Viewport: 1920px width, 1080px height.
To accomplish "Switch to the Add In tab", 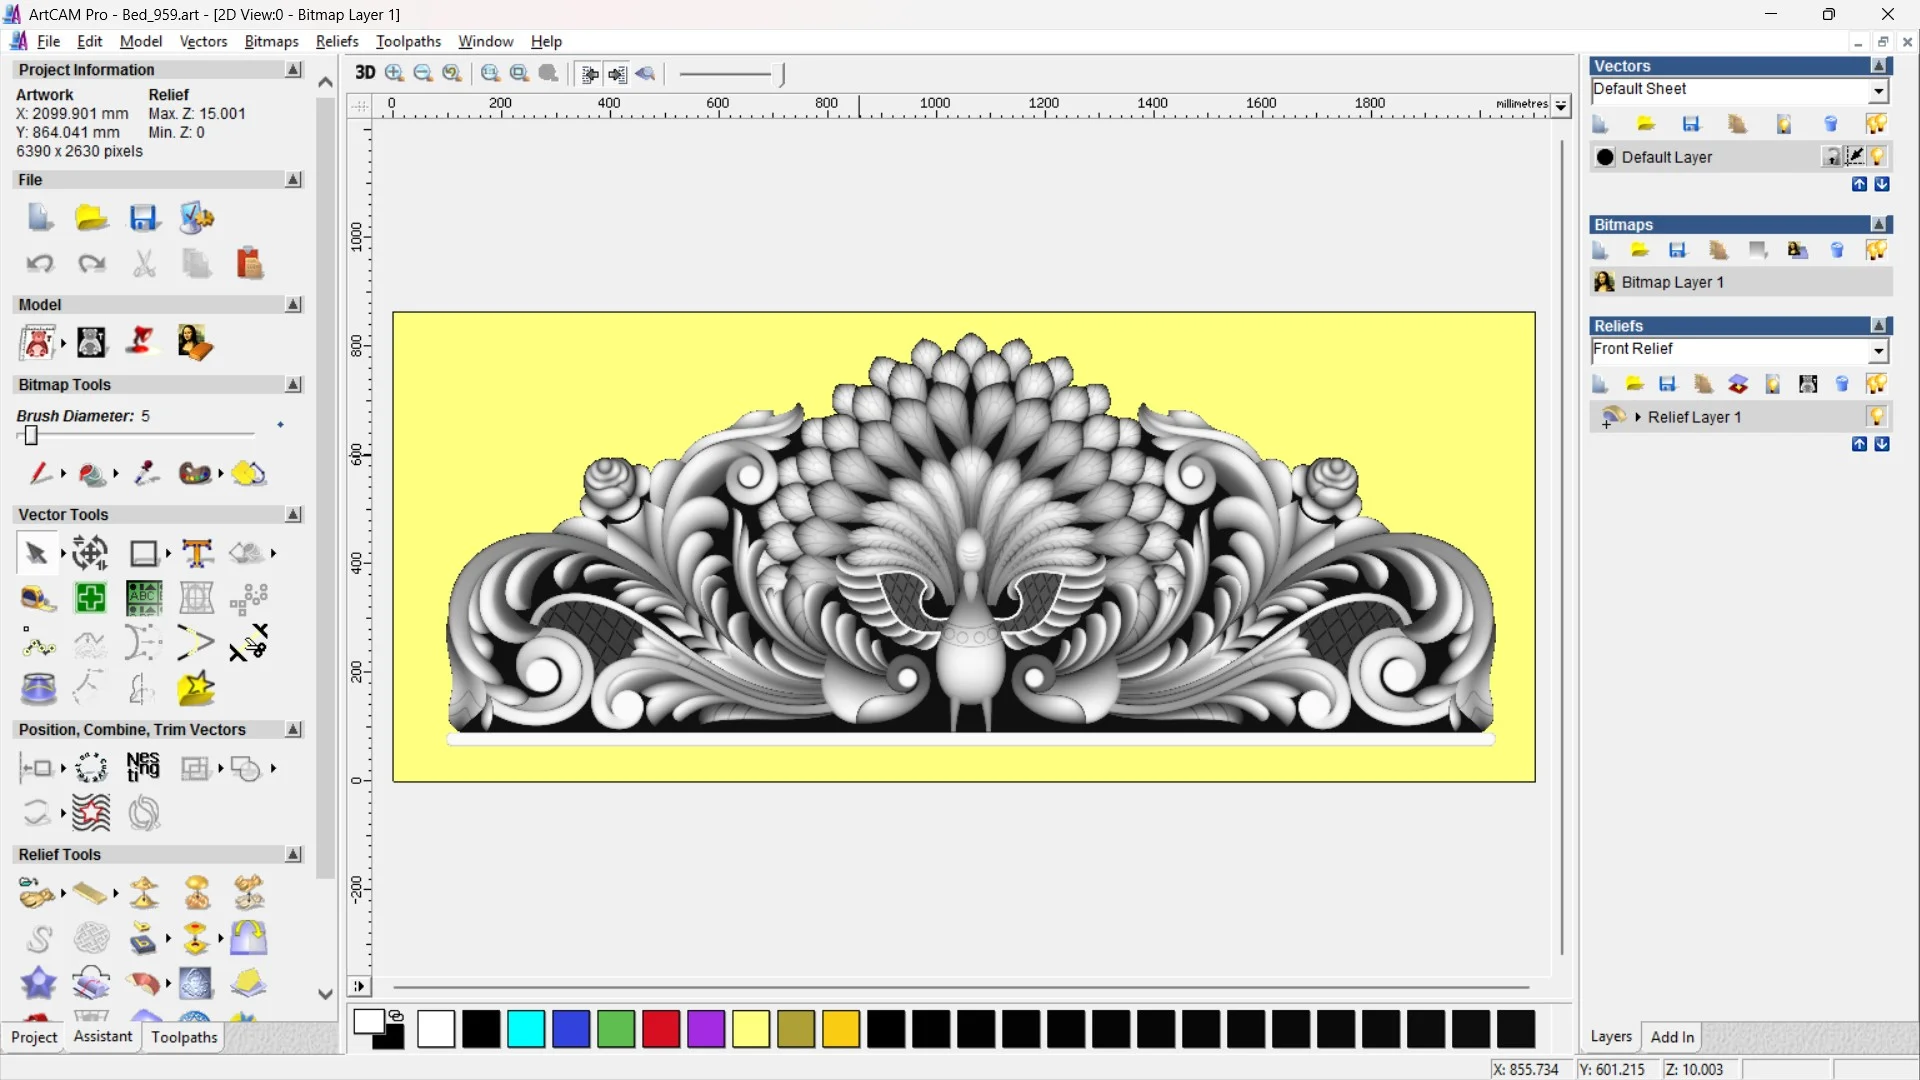I will coord(1671,1037).
